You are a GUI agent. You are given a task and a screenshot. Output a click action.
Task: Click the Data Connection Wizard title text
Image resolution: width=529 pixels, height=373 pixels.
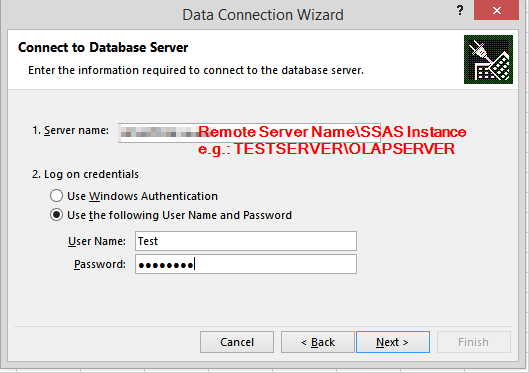pos(263,15)
